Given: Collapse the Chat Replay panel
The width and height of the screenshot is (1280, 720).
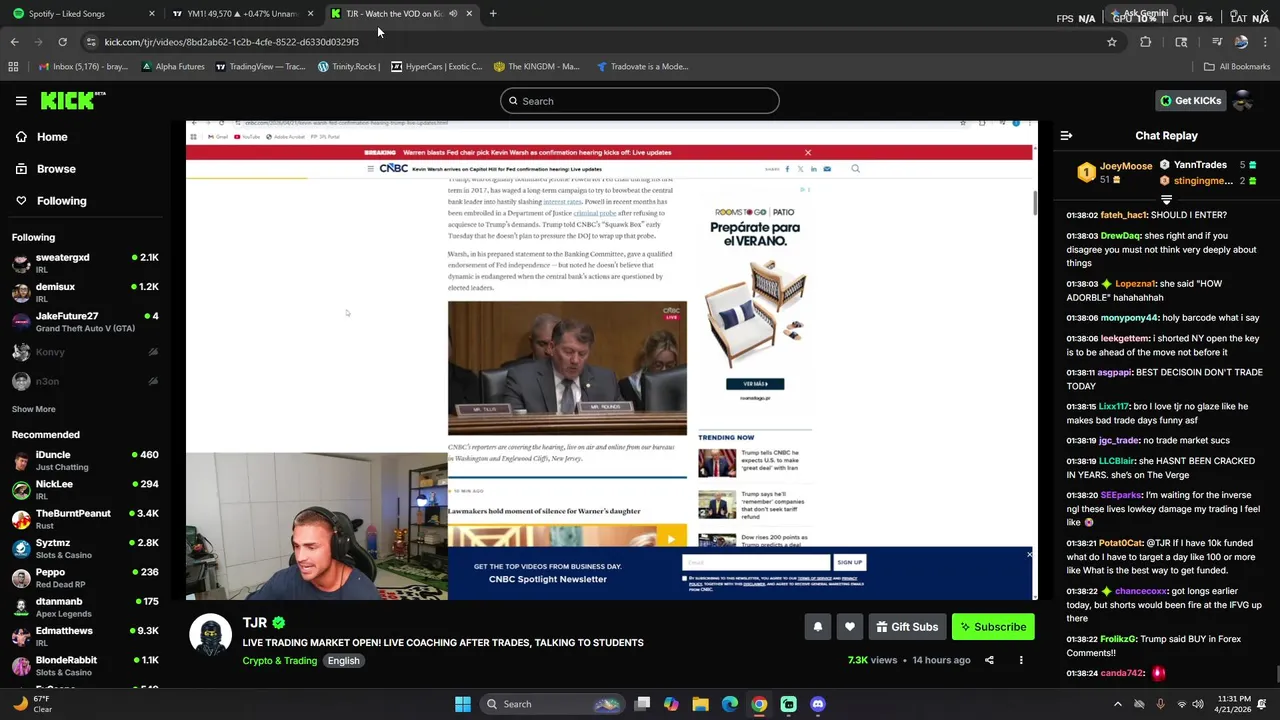Looking at the screenshot, I should [x=1066, y=135].
